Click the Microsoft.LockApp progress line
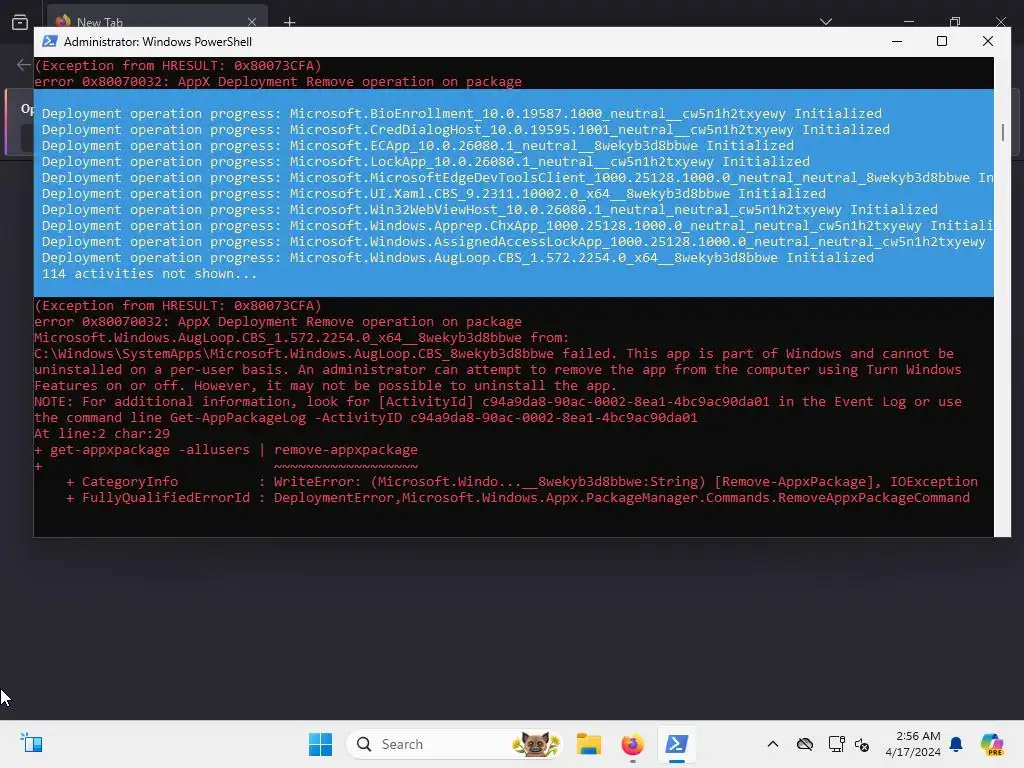 (426, 161)
